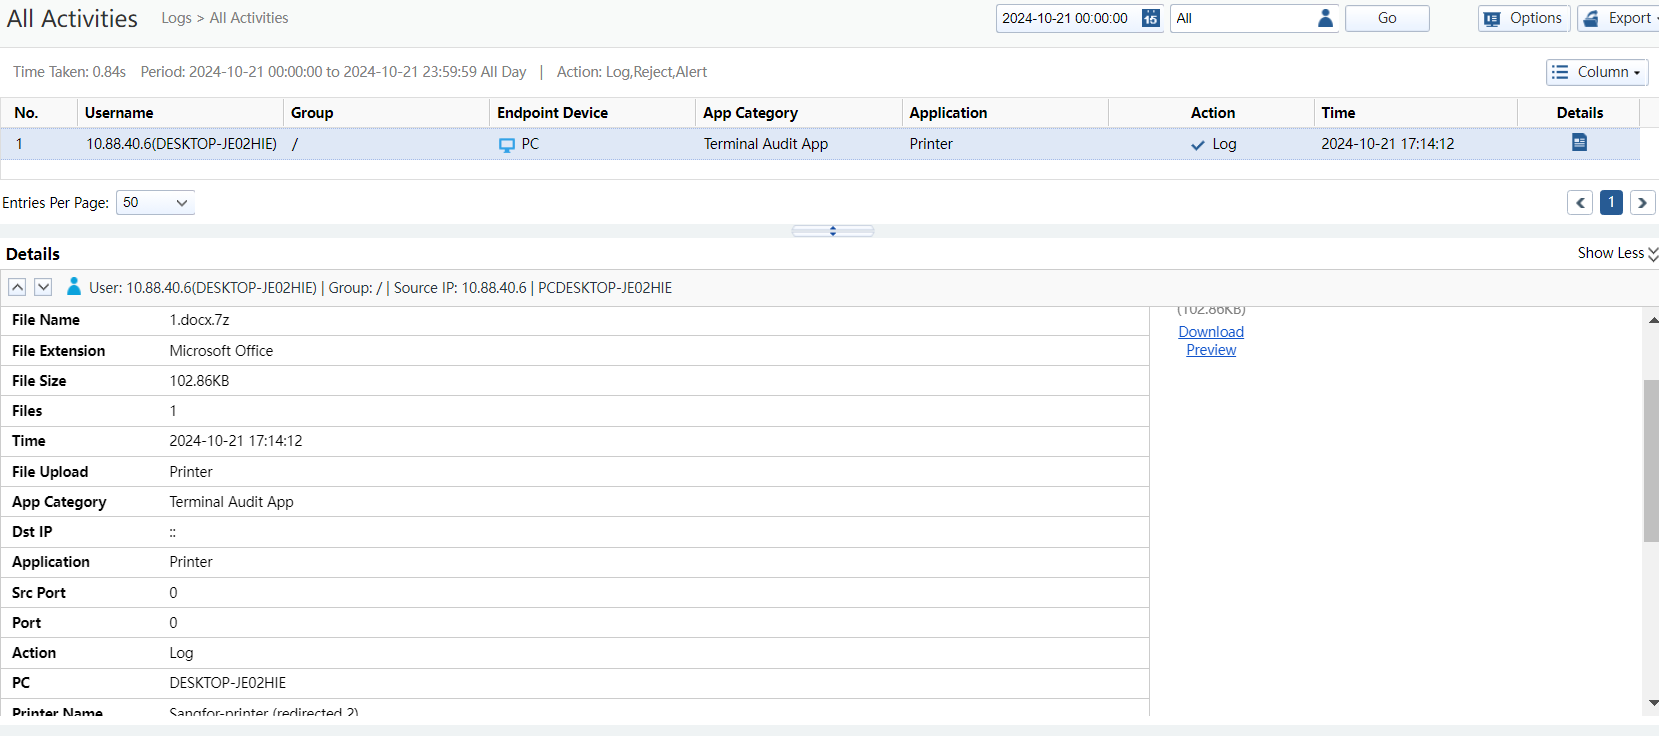Image resolution: width=1659 pixels, height=736 pixels.
Task: Open the calendar date picker icon
Action: (x=1150, y=19)
